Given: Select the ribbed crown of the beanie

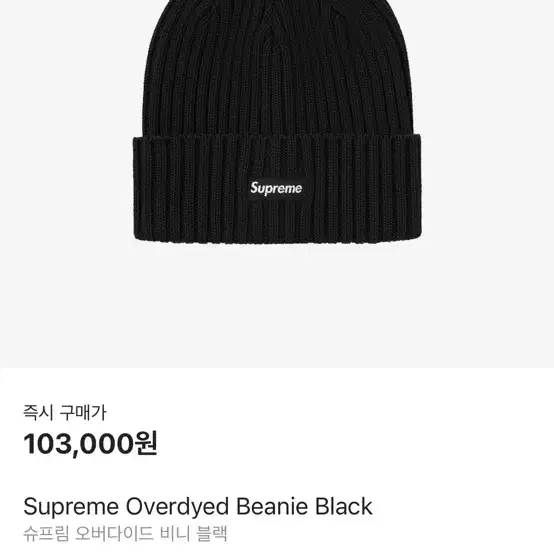Looking at the screenshot, I should pos(277,67).
